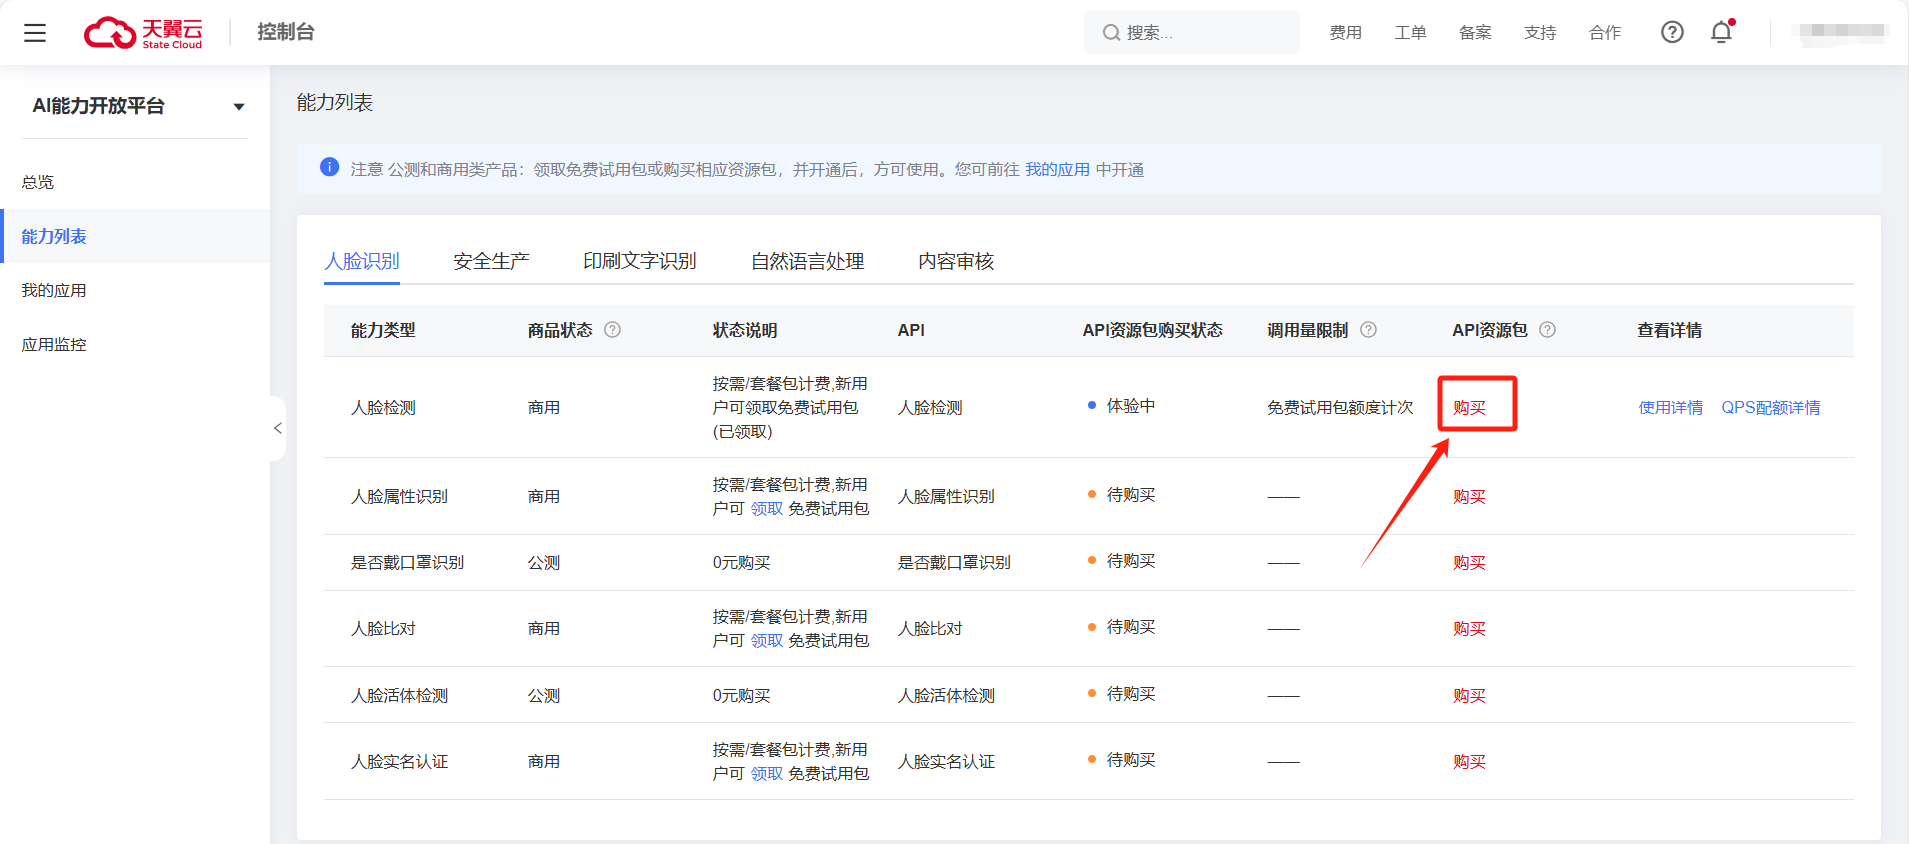1909x844 pixels.
Task: Switch to the 印刷文字识别 tab
Action: [x=640, y=261]
